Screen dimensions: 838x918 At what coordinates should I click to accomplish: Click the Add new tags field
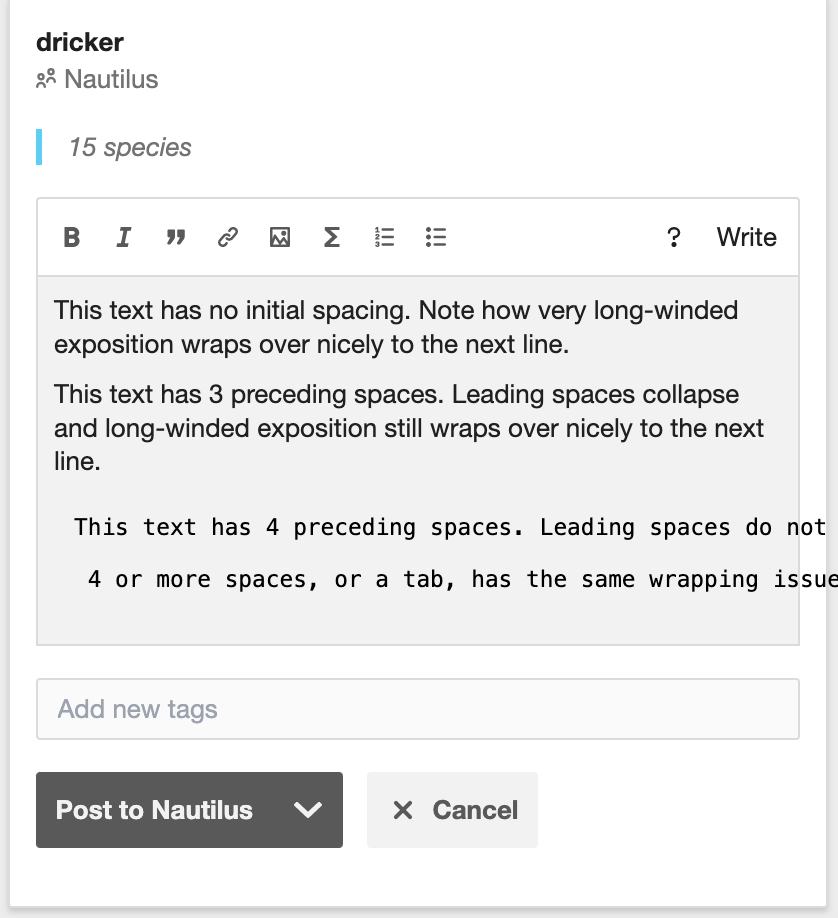pyautogui.click(x=417, y=709)
